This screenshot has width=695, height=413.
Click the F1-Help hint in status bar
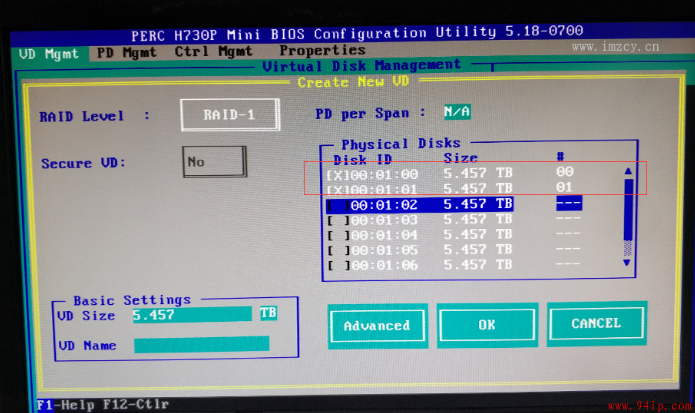[x=66, y=405]
